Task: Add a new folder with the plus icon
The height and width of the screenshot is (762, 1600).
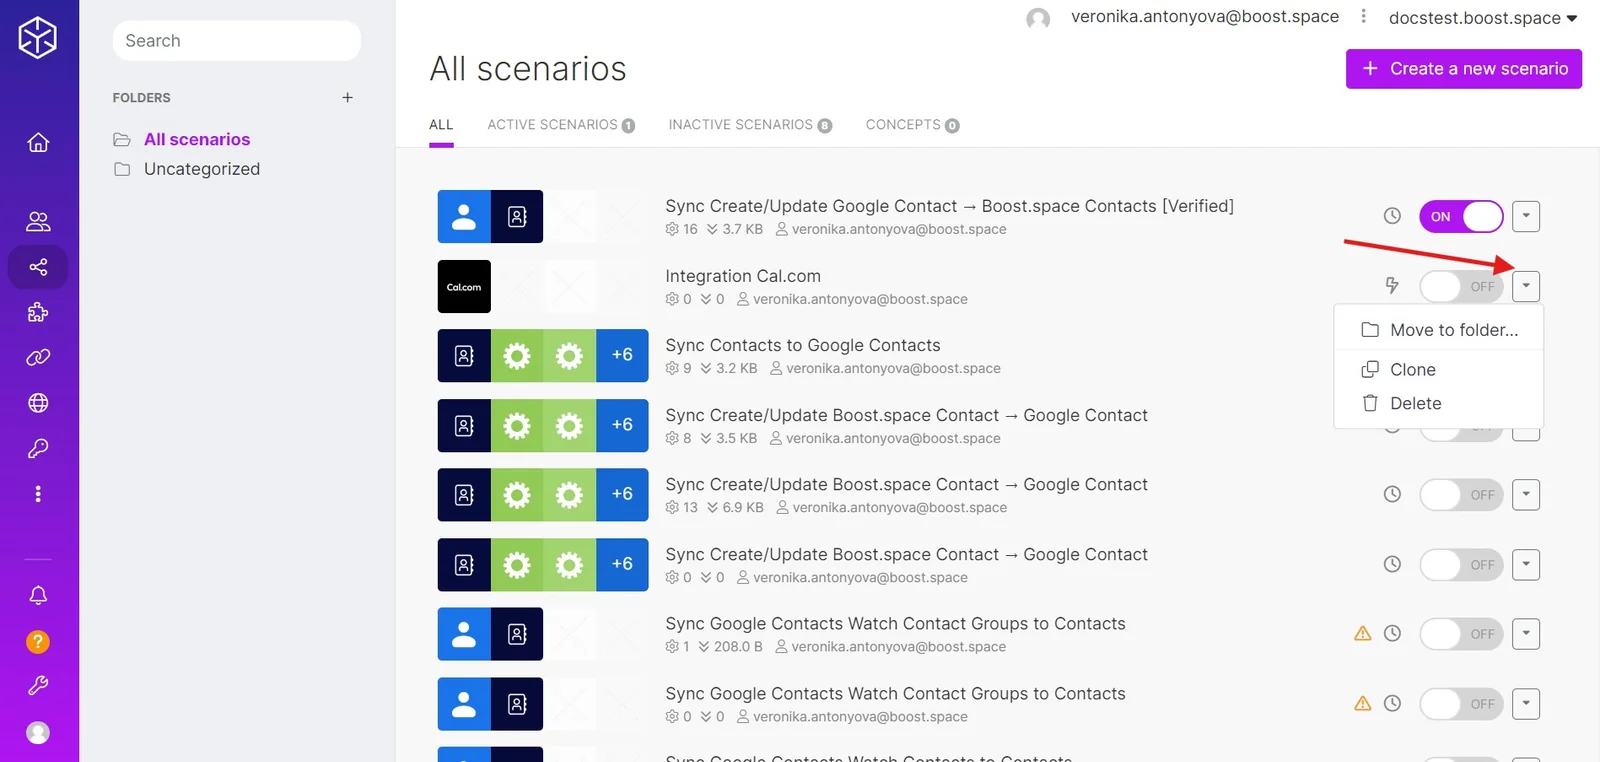Action: pos(347,97)
